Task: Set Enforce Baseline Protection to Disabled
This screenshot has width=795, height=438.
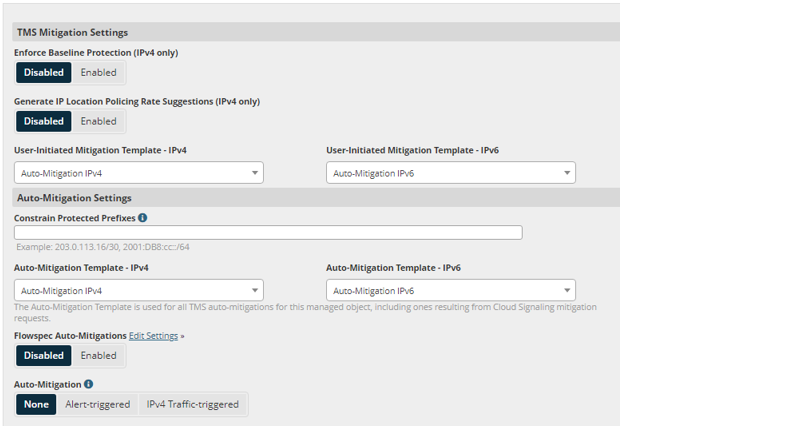Action: [x=44, y=72]
